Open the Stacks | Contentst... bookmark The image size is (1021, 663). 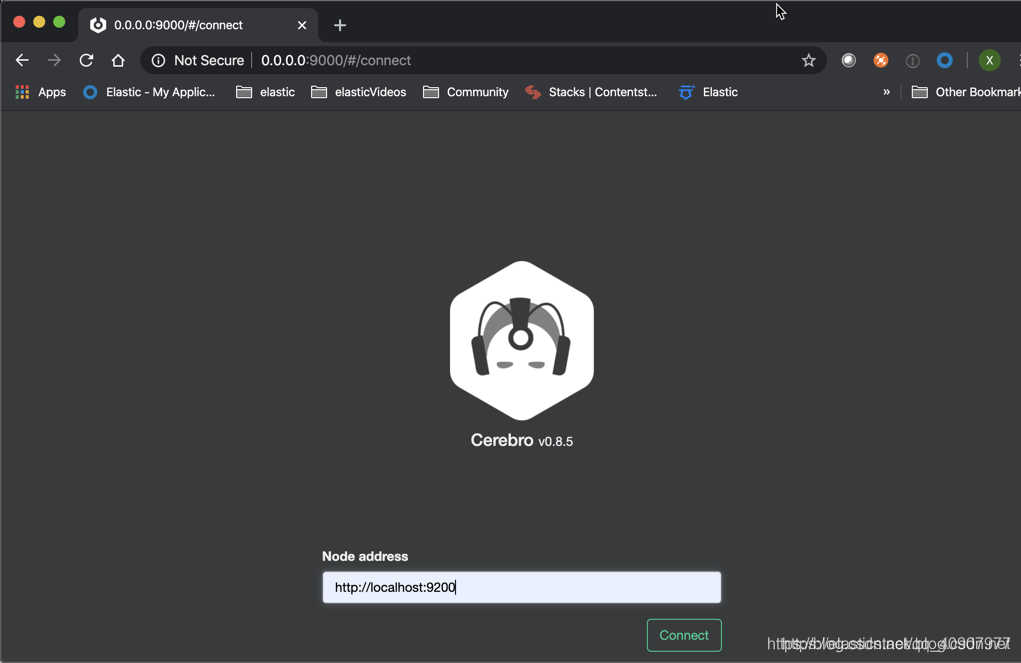pos(591,92)
